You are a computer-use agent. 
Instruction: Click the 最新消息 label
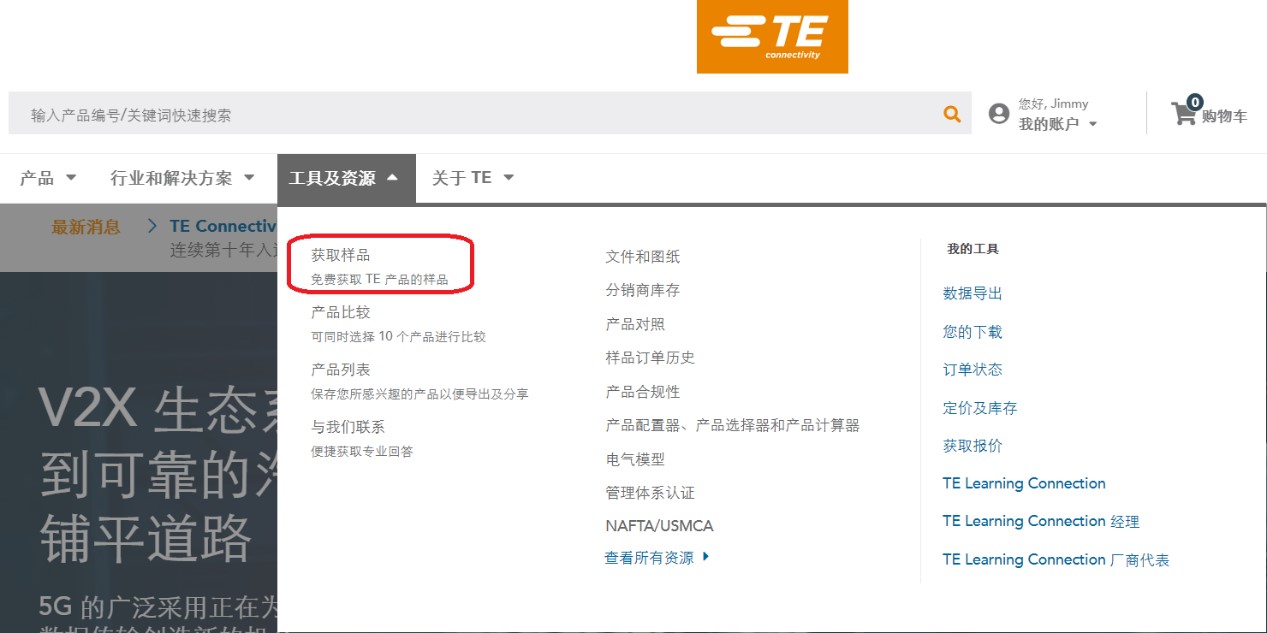[86, 227]
